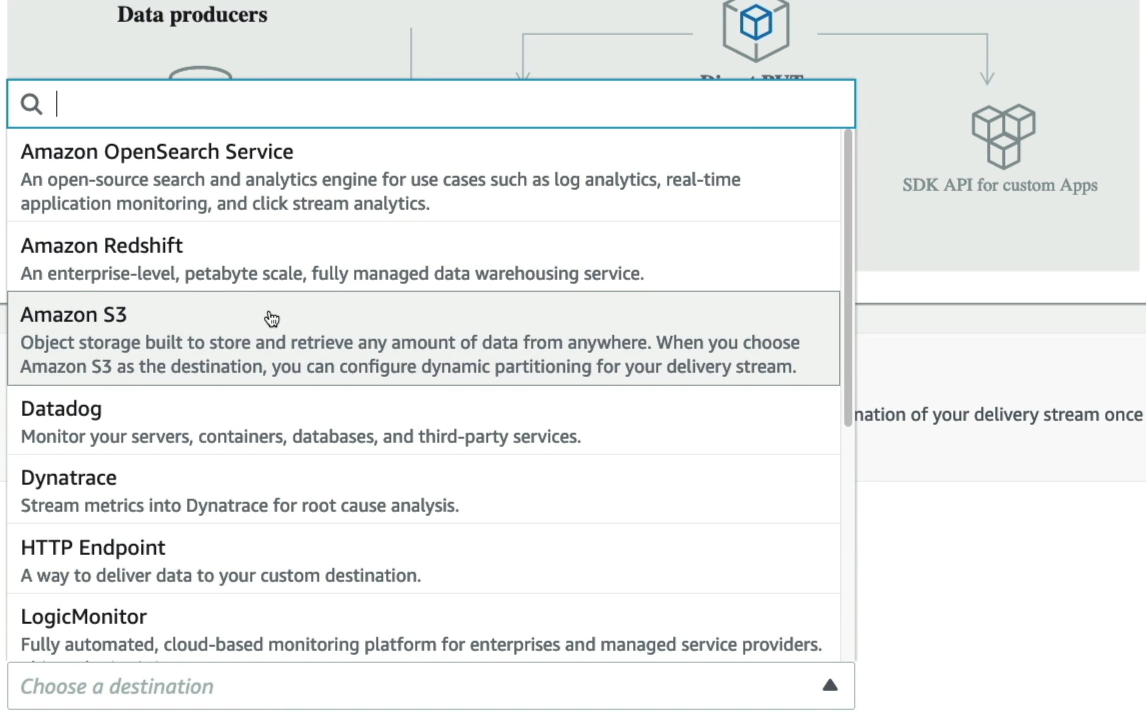The height and width of the screenshot is (717, 1146).
Task: Click the magnifier search icon
Action: [31, 105]
